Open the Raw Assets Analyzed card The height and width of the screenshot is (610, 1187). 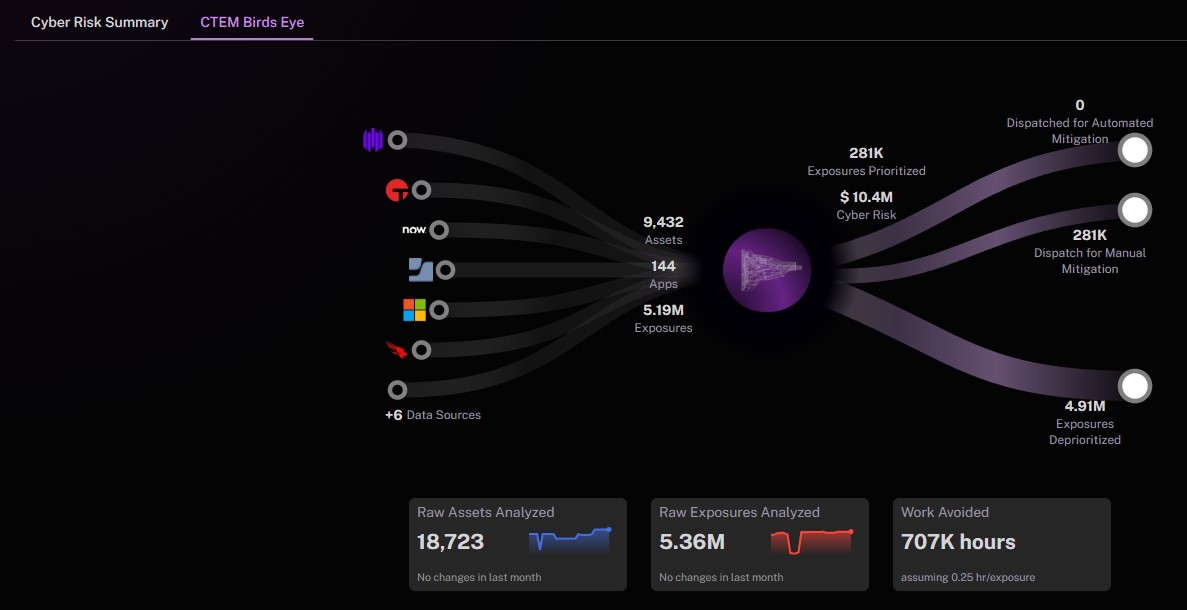click(x=518, y=544)
